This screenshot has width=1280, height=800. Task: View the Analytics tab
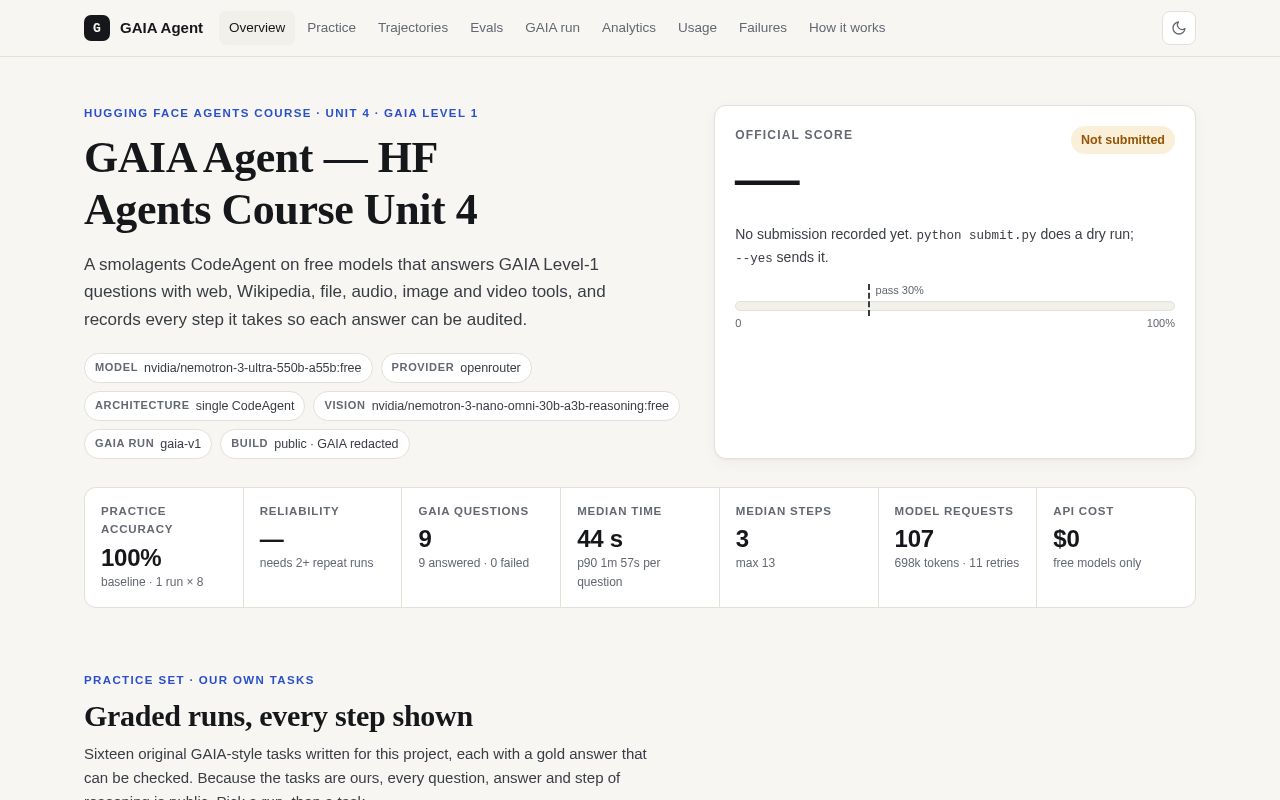(x=629, y=28)
